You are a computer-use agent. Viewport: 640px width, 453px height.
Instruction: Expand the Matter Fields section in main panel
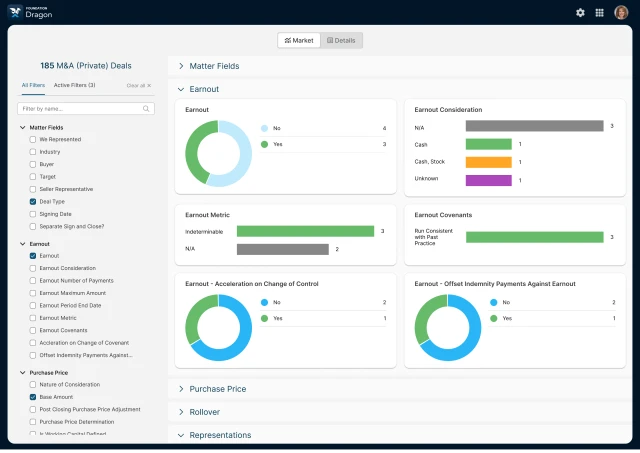click(x=181, y=66)
